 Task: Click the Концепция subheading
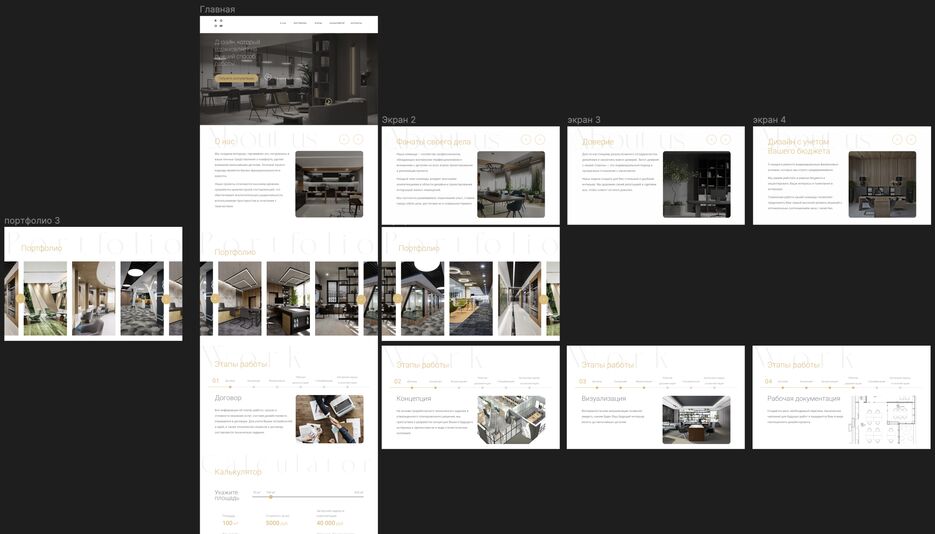pos(414,398)
